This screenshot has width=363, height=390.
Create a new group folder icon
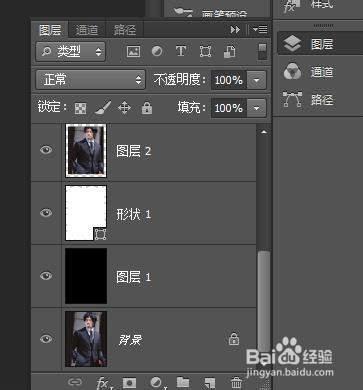point(183,383)
